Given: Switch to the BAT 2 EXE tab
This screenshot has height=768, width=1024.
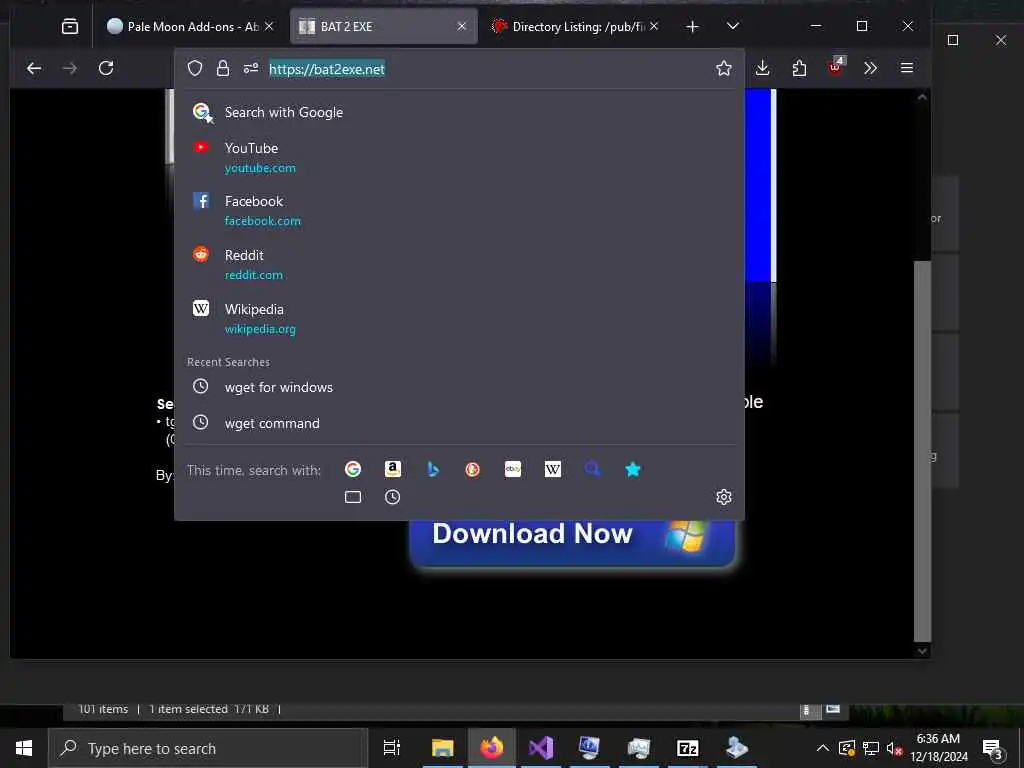Looking at the screenshot, I should coord(383,26).
